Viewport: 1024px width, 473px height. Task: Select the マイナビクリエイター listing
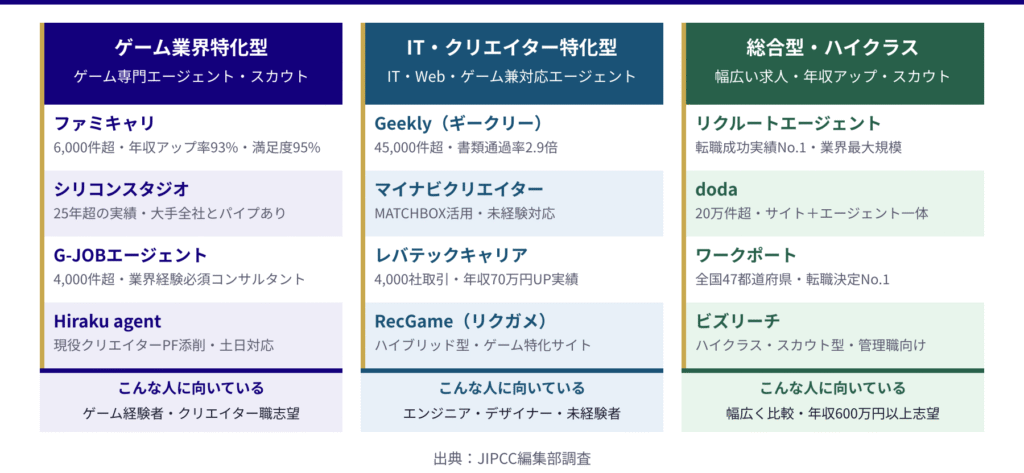pos(459,189)
